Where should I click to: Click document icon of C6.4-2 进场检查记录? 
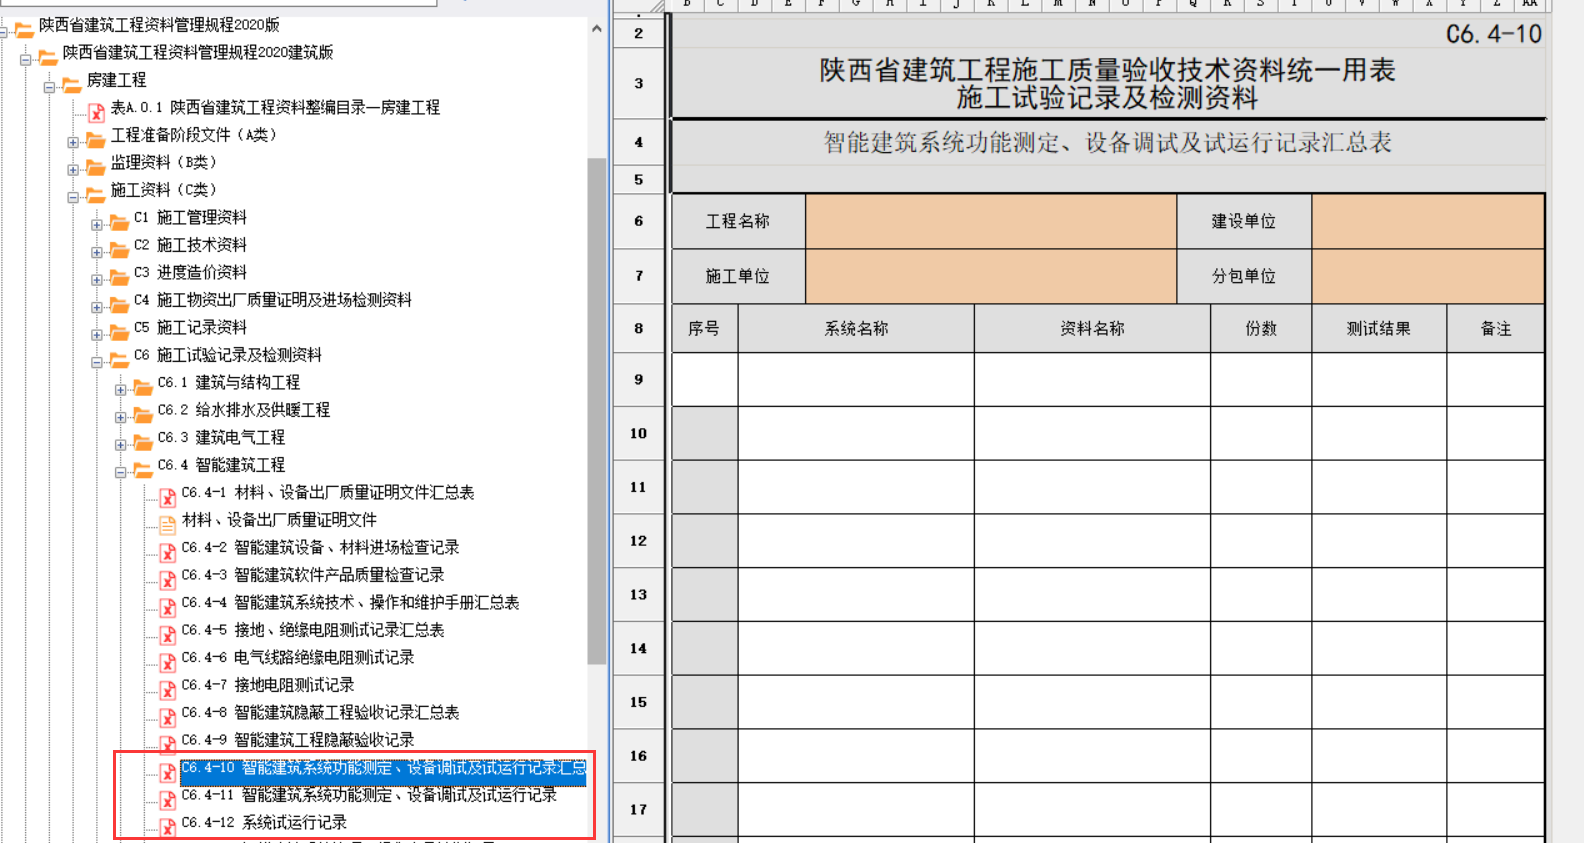coord(168,552)
